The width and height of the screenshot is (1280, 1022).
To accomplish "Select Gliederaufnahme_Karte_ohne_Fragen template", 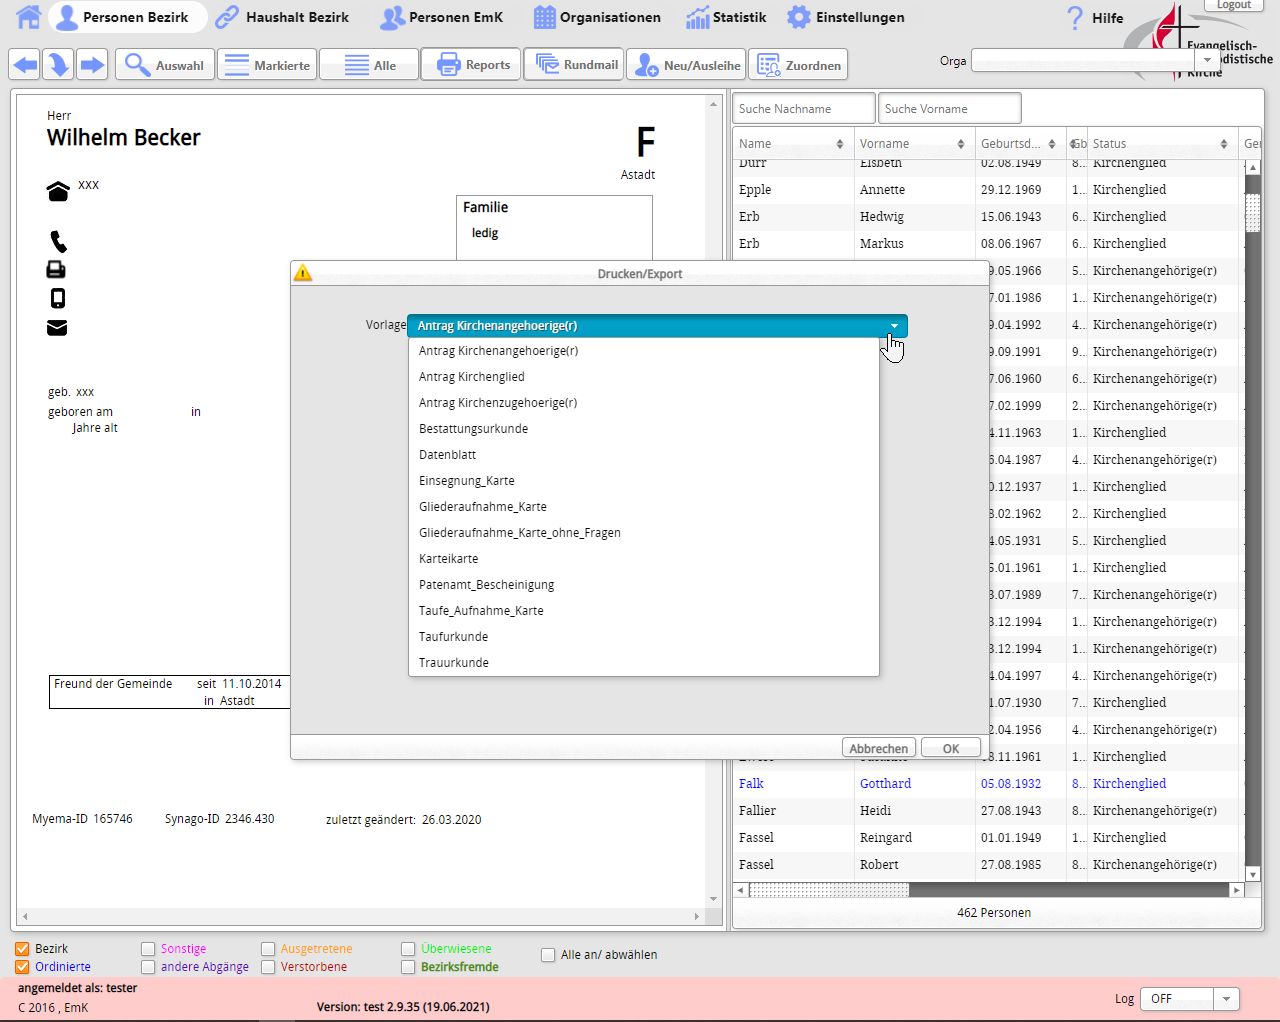I will (644, 533).
